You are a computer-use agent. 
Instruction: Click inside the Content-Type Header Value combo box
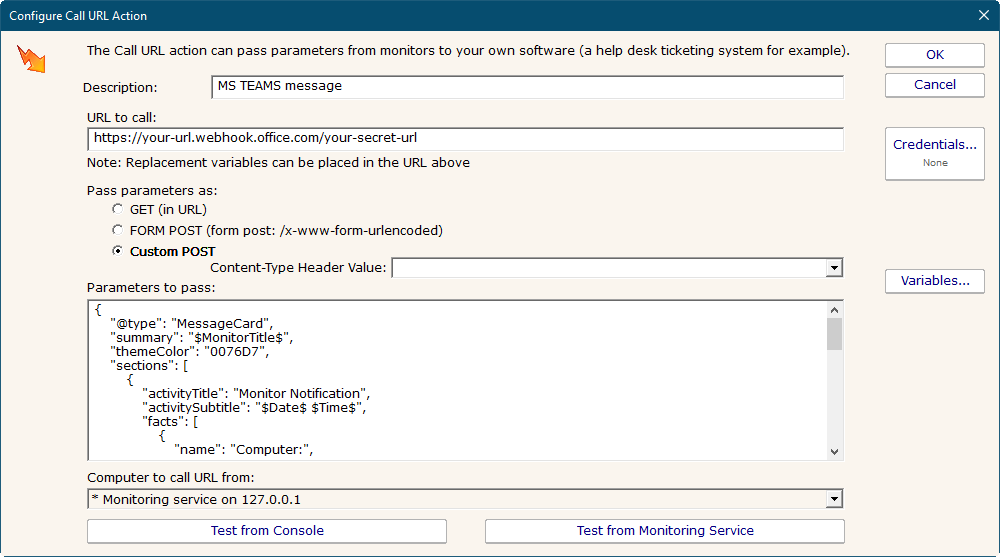coord(608,268)
